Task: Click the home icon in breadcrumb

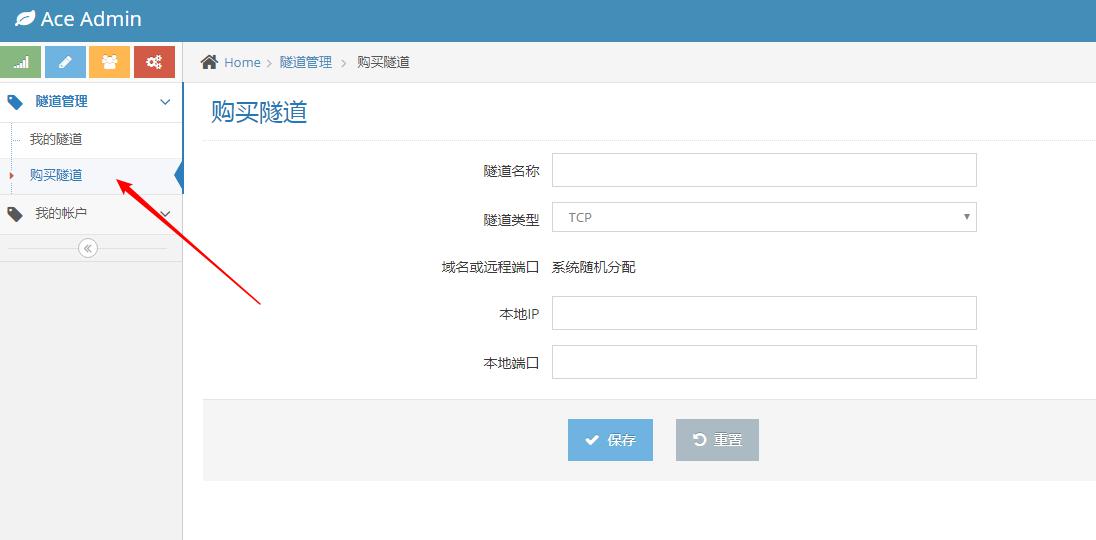Action: tap(209, 62)
